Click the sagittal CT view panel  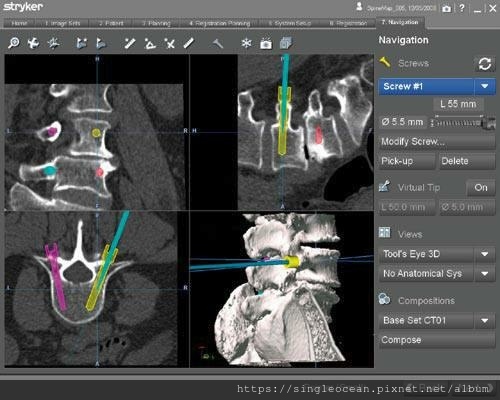tap(282, 132)
